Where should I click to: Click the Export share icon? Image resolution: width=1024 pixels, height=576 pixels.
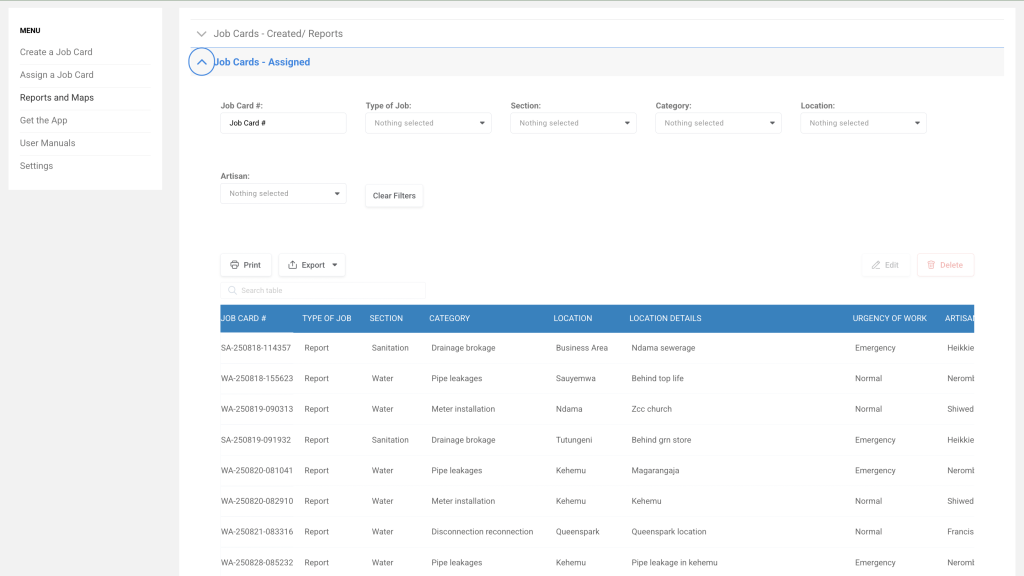(x=292, y=265)
